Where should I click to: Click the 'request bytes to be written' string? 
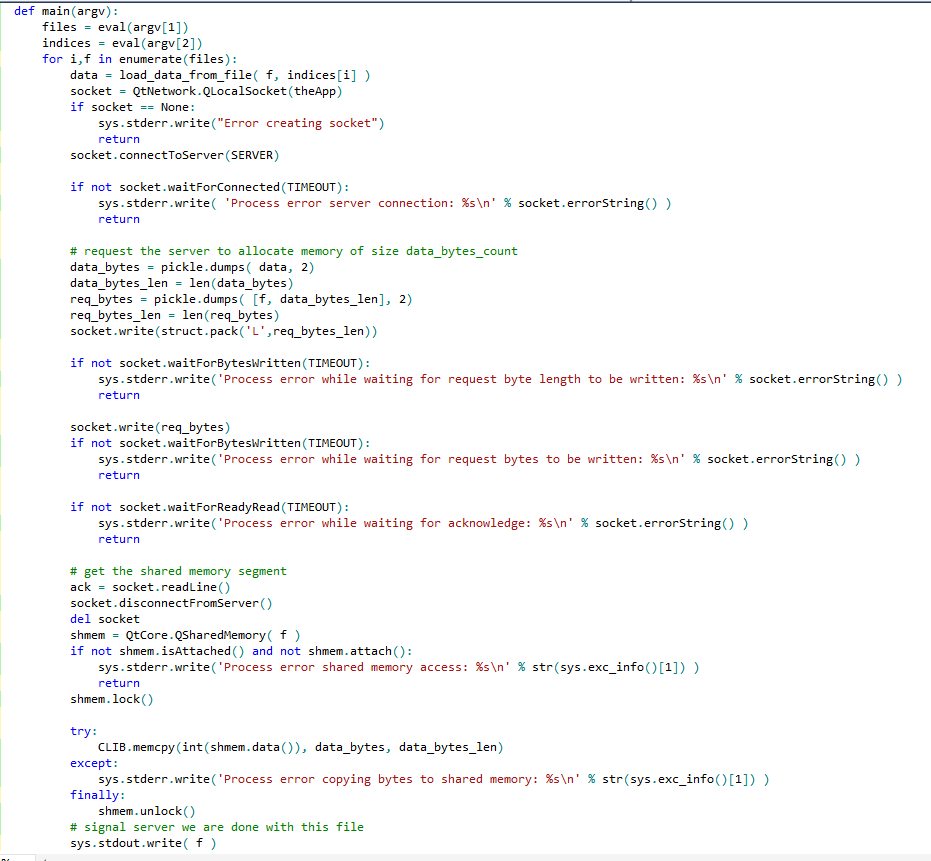coord(451,459)
